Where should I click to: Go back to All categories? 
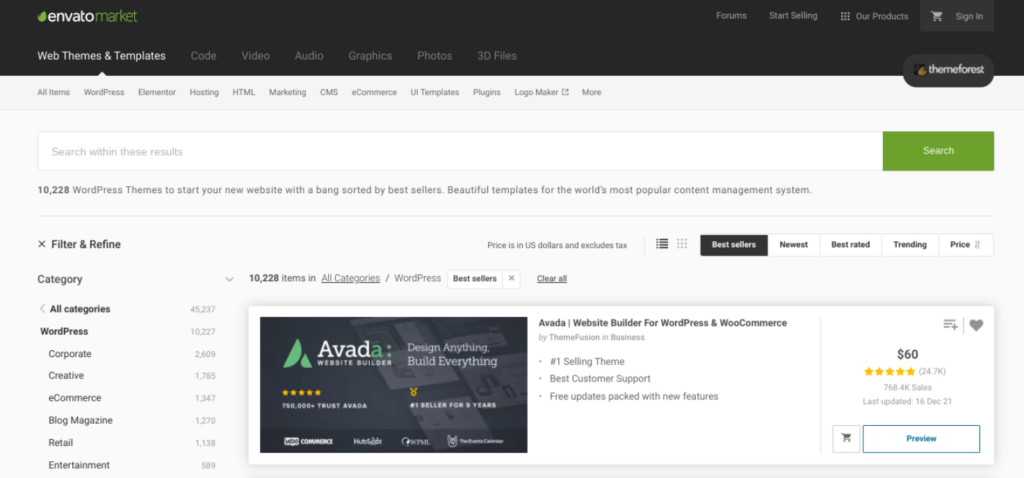75,309
